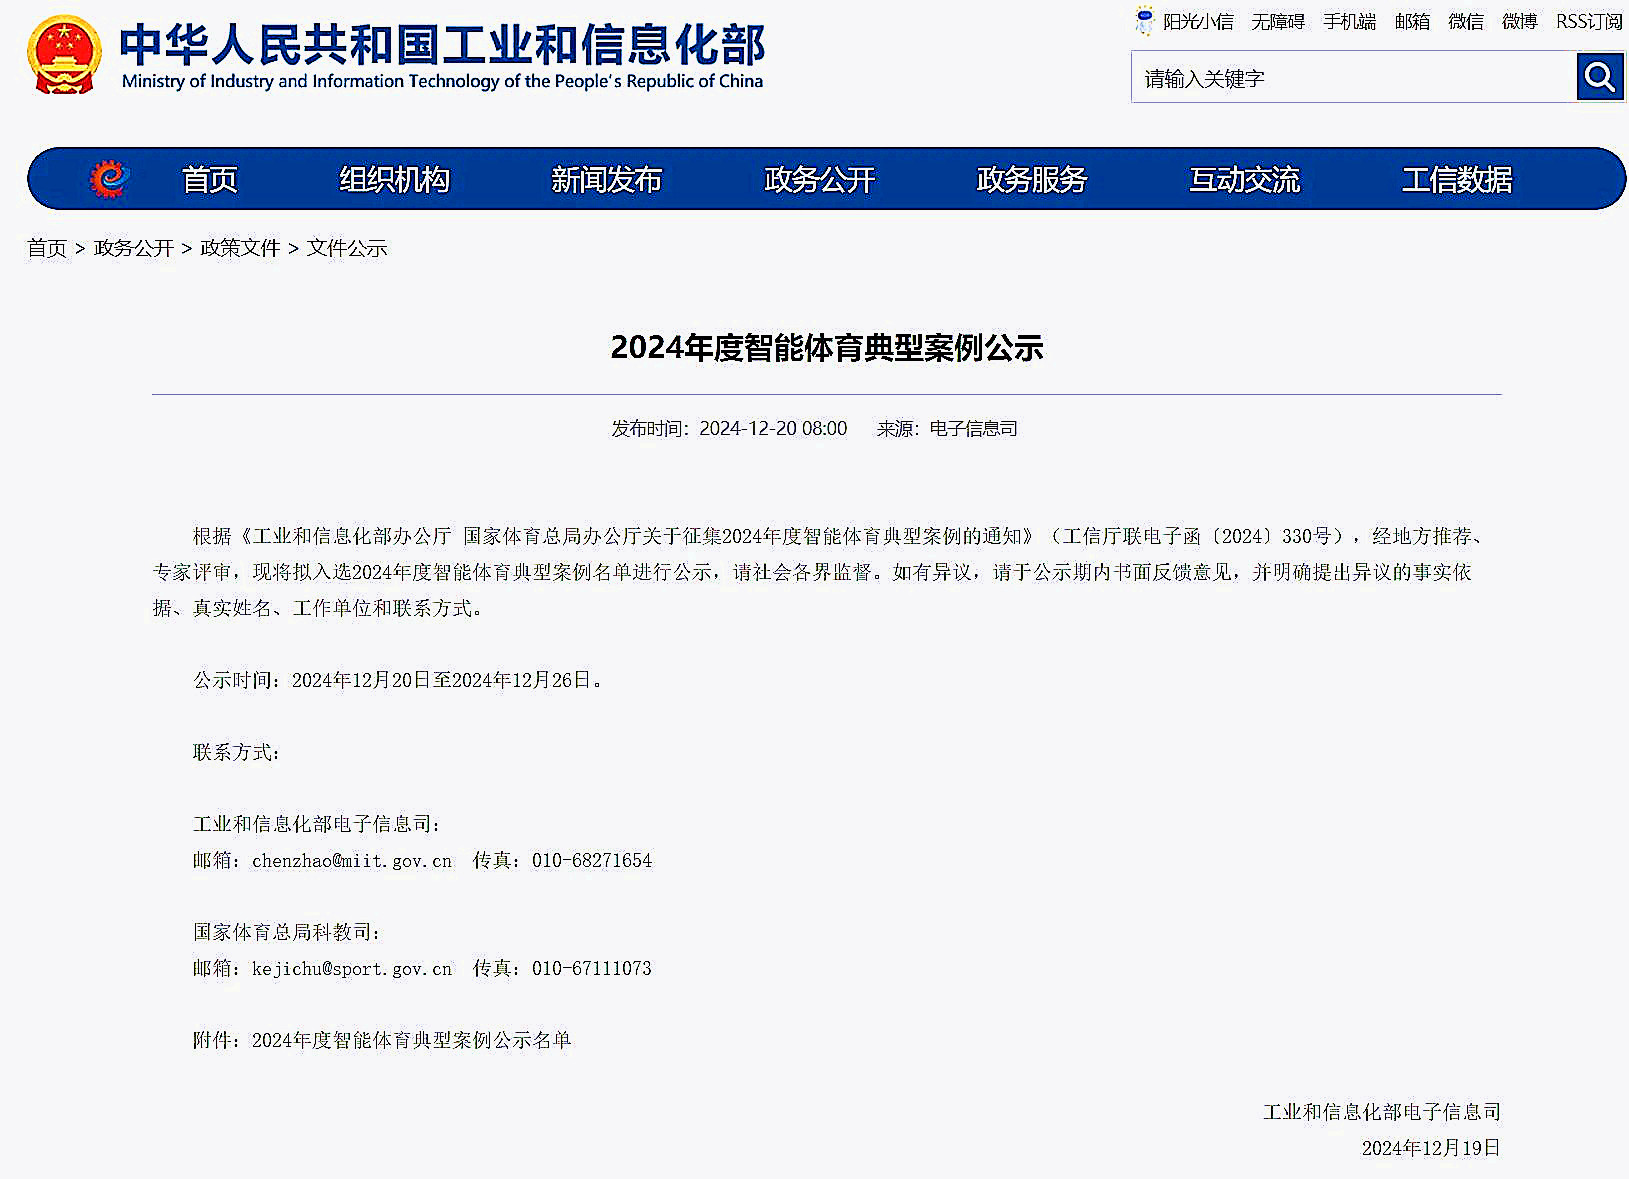Viewport: 1629px width, 1179px height.
Task: Open the 政务服务 menu item
Action: pos(1031,180)
